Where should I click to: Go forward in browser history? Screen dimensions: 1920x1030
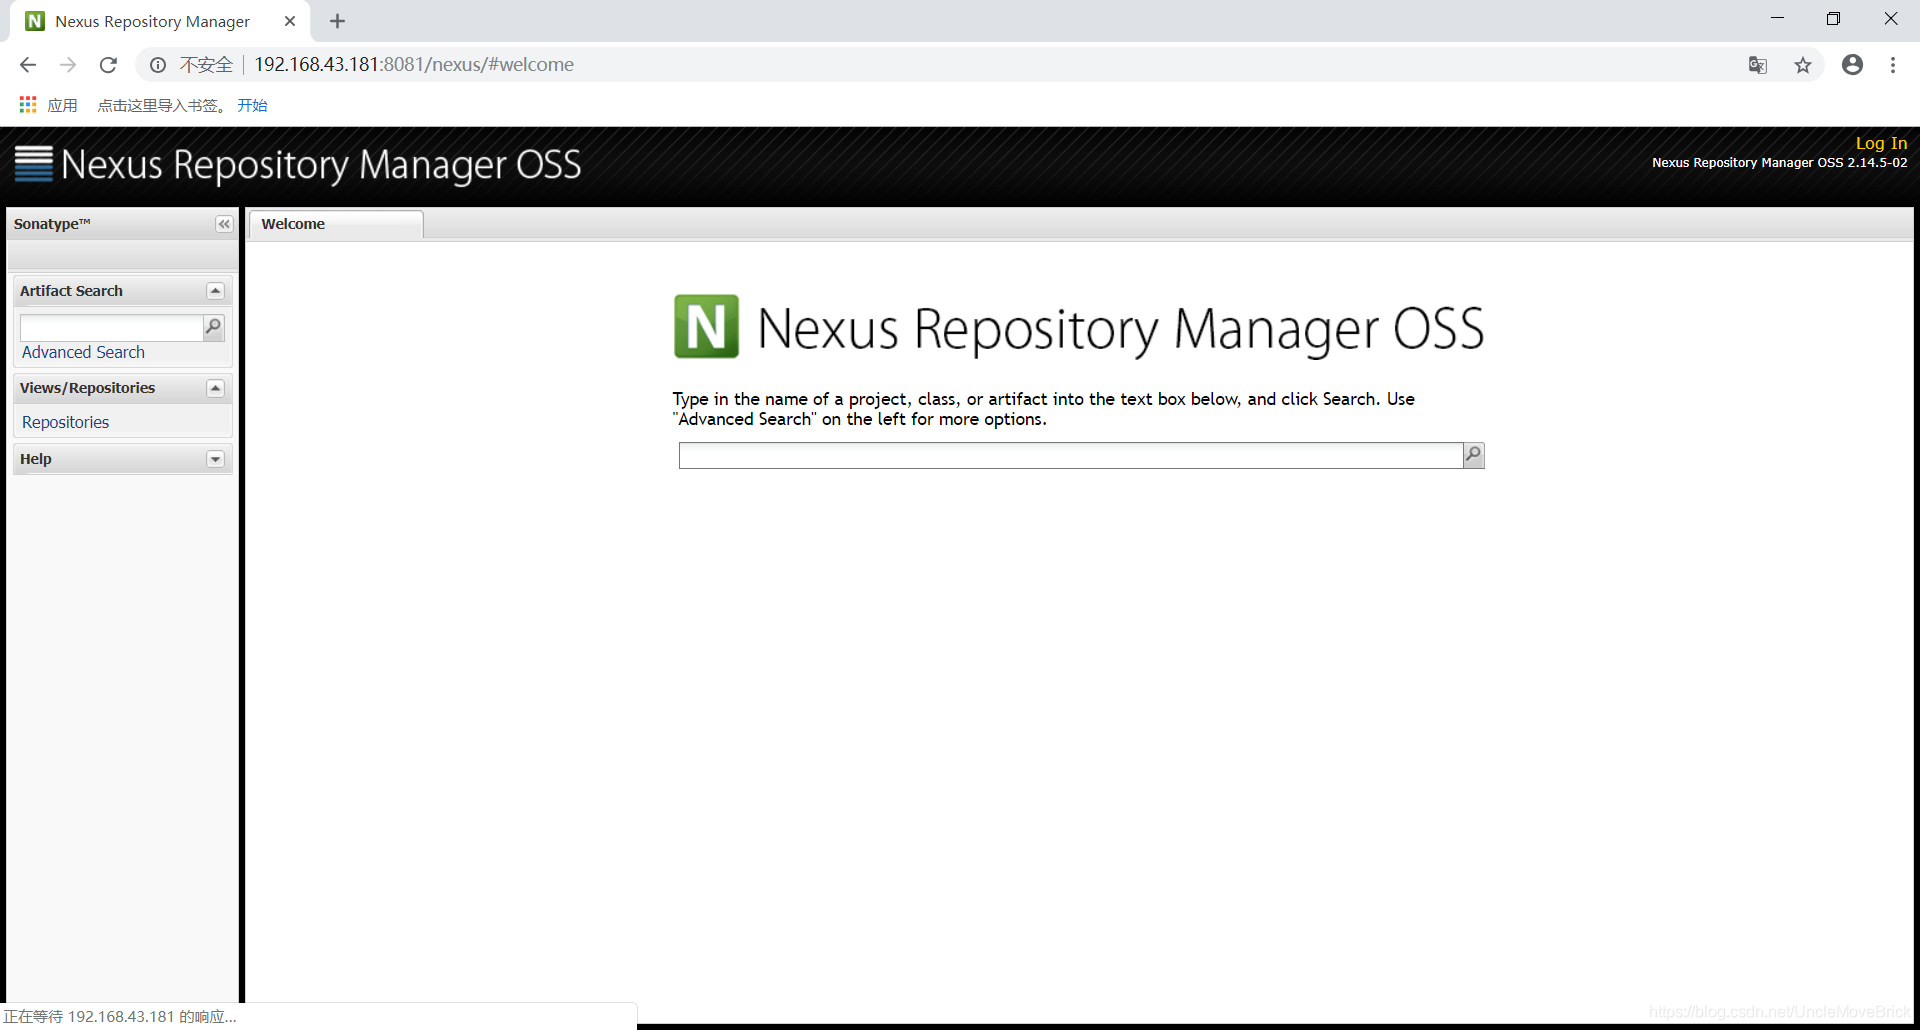pos(68,65)
